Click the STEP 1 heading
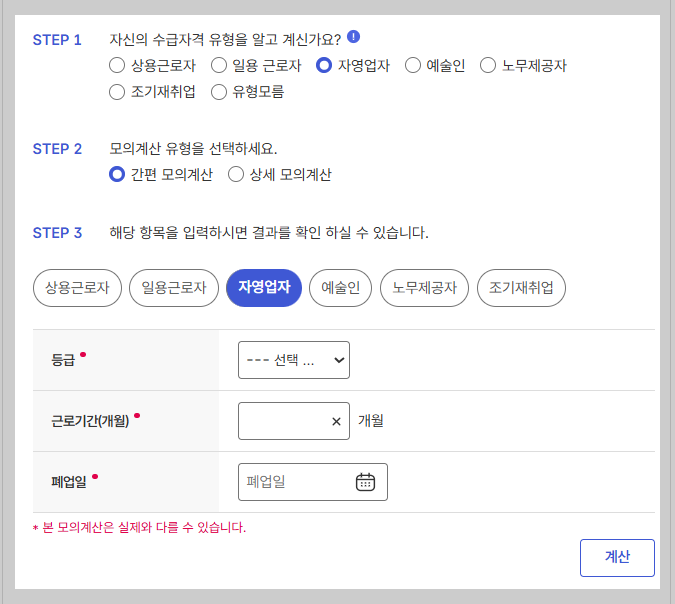This screenshot has width=675, height=604. pyautogui.click(x=57, y=40)
